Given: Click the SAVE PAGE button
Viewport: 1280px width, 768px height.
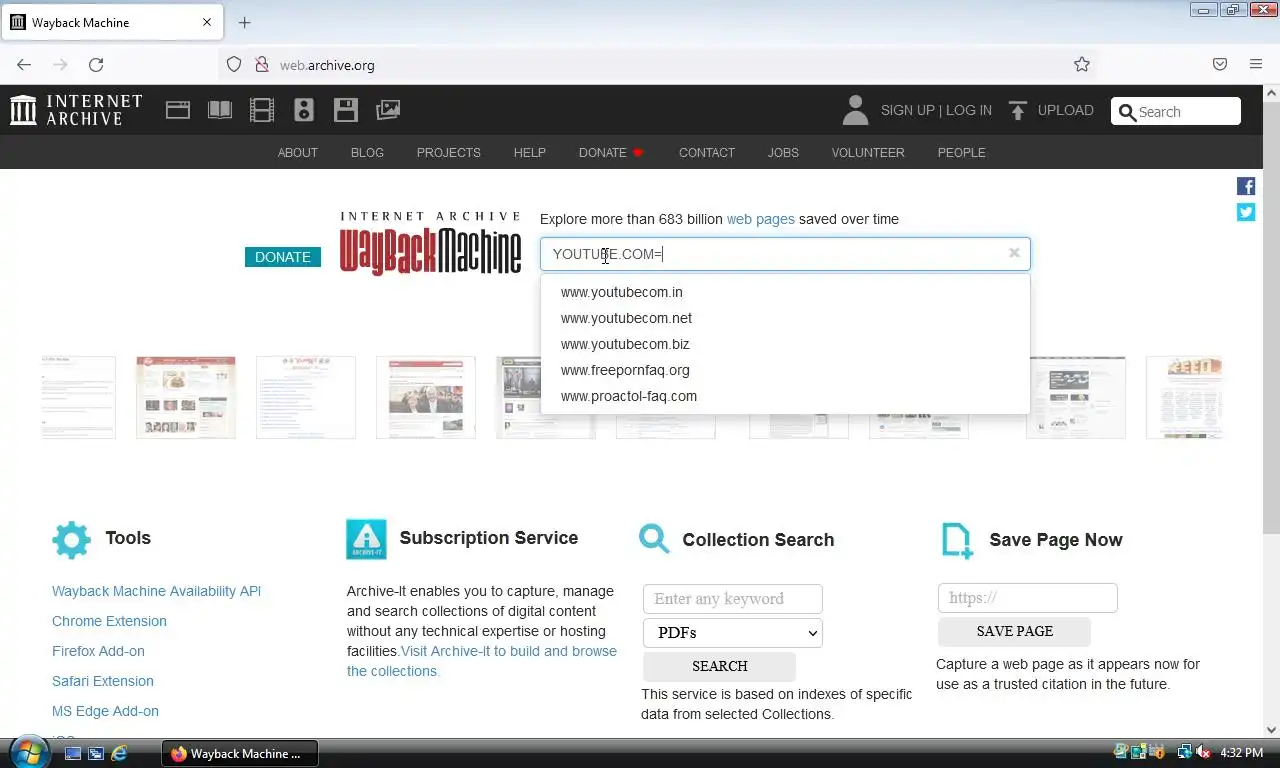Looking at the screenshot, I should click(1014, 631).
